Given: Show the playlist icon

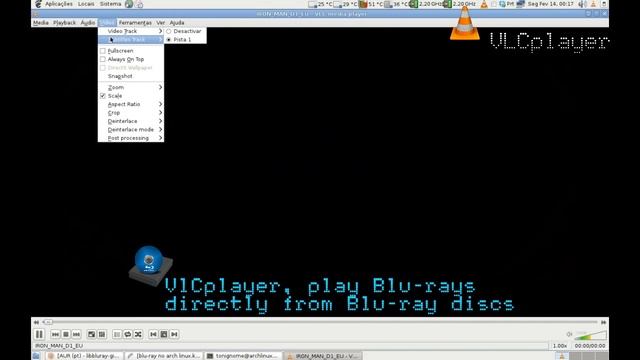Looking at the screenshot, I should coord(117,334).
